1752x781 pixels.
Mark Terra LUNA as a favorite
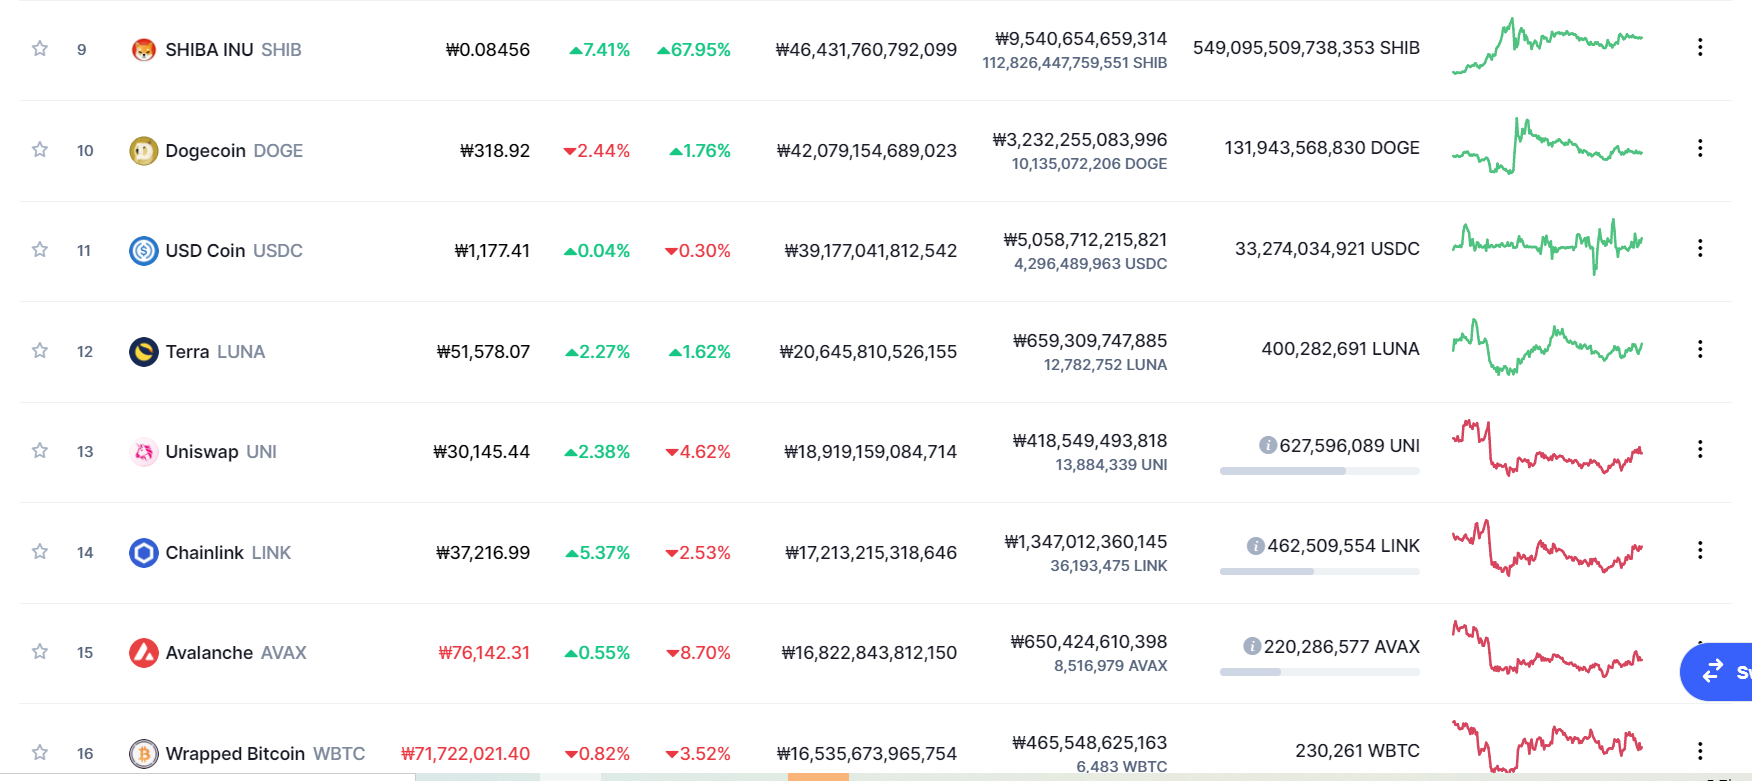[x=40, y=350]
